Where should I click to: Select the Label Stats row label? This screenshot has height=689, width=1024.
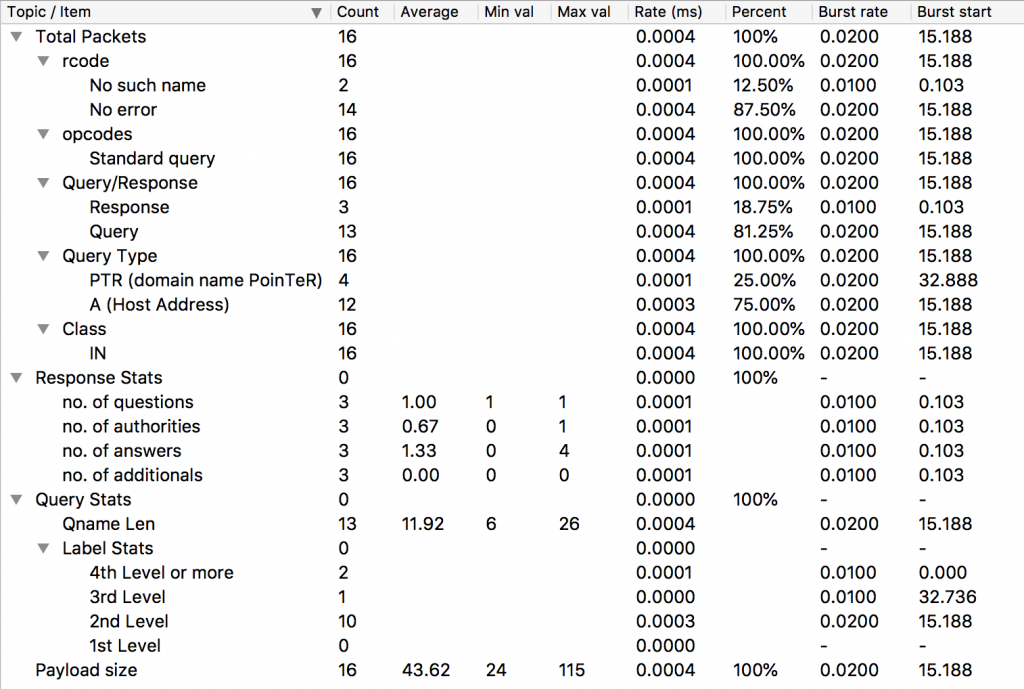(108, 549)
